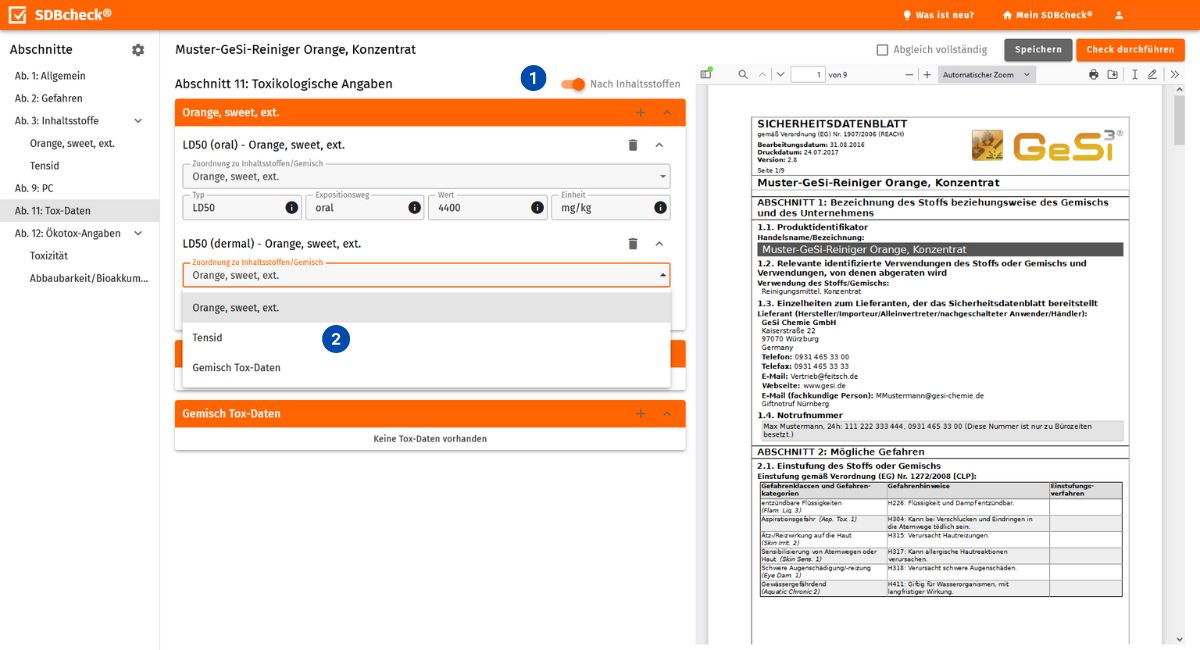
Task: Add an entry to Gemisch Tox-Daten with plus icon
Action: tap(641, 413)
